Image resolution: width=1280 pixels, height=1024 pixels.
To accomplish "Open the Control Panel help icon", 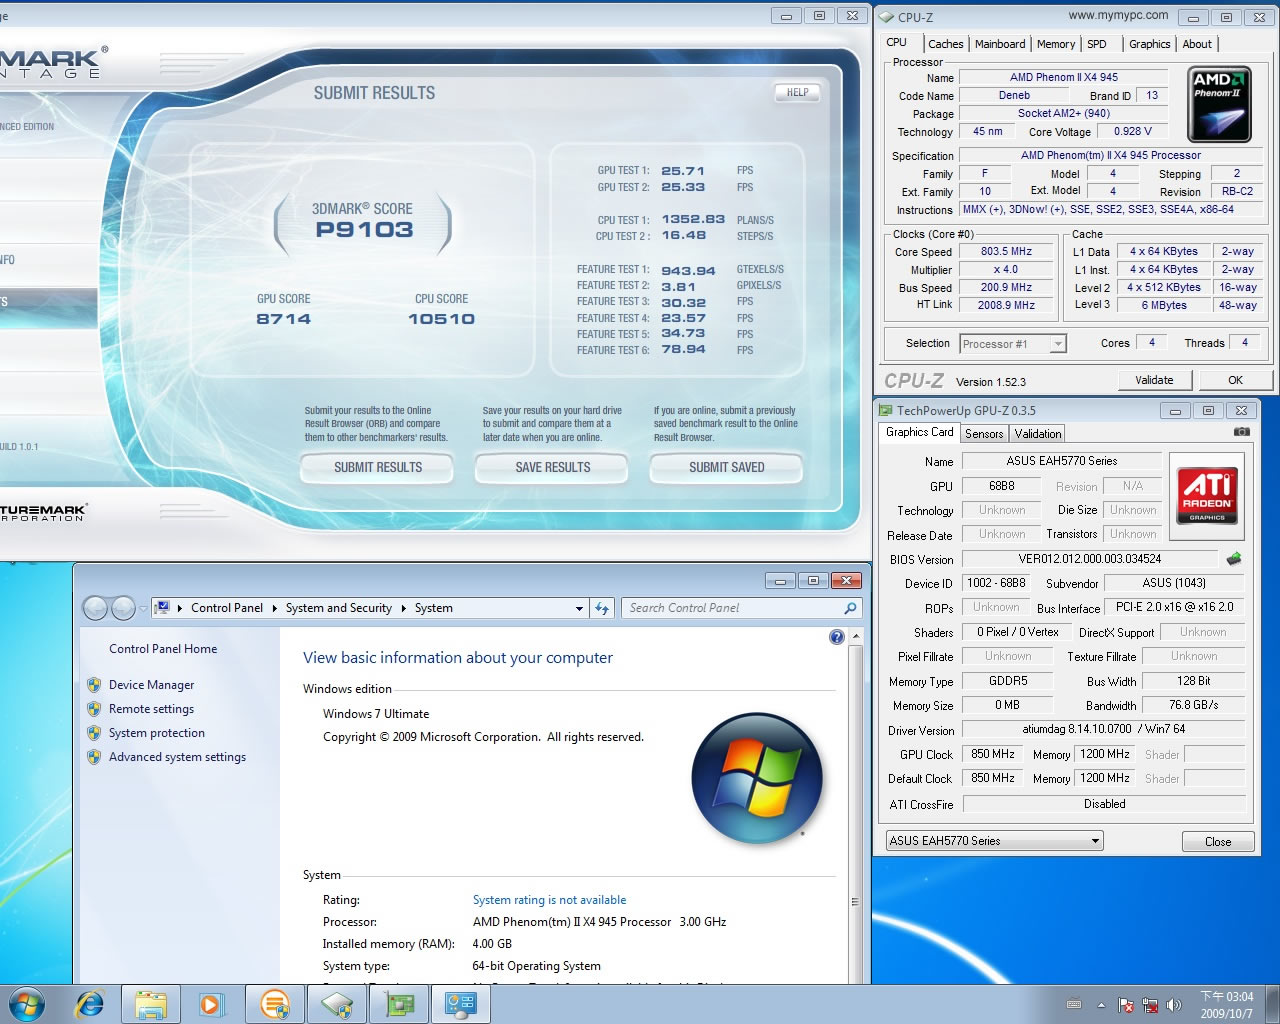I will (837, 637).
